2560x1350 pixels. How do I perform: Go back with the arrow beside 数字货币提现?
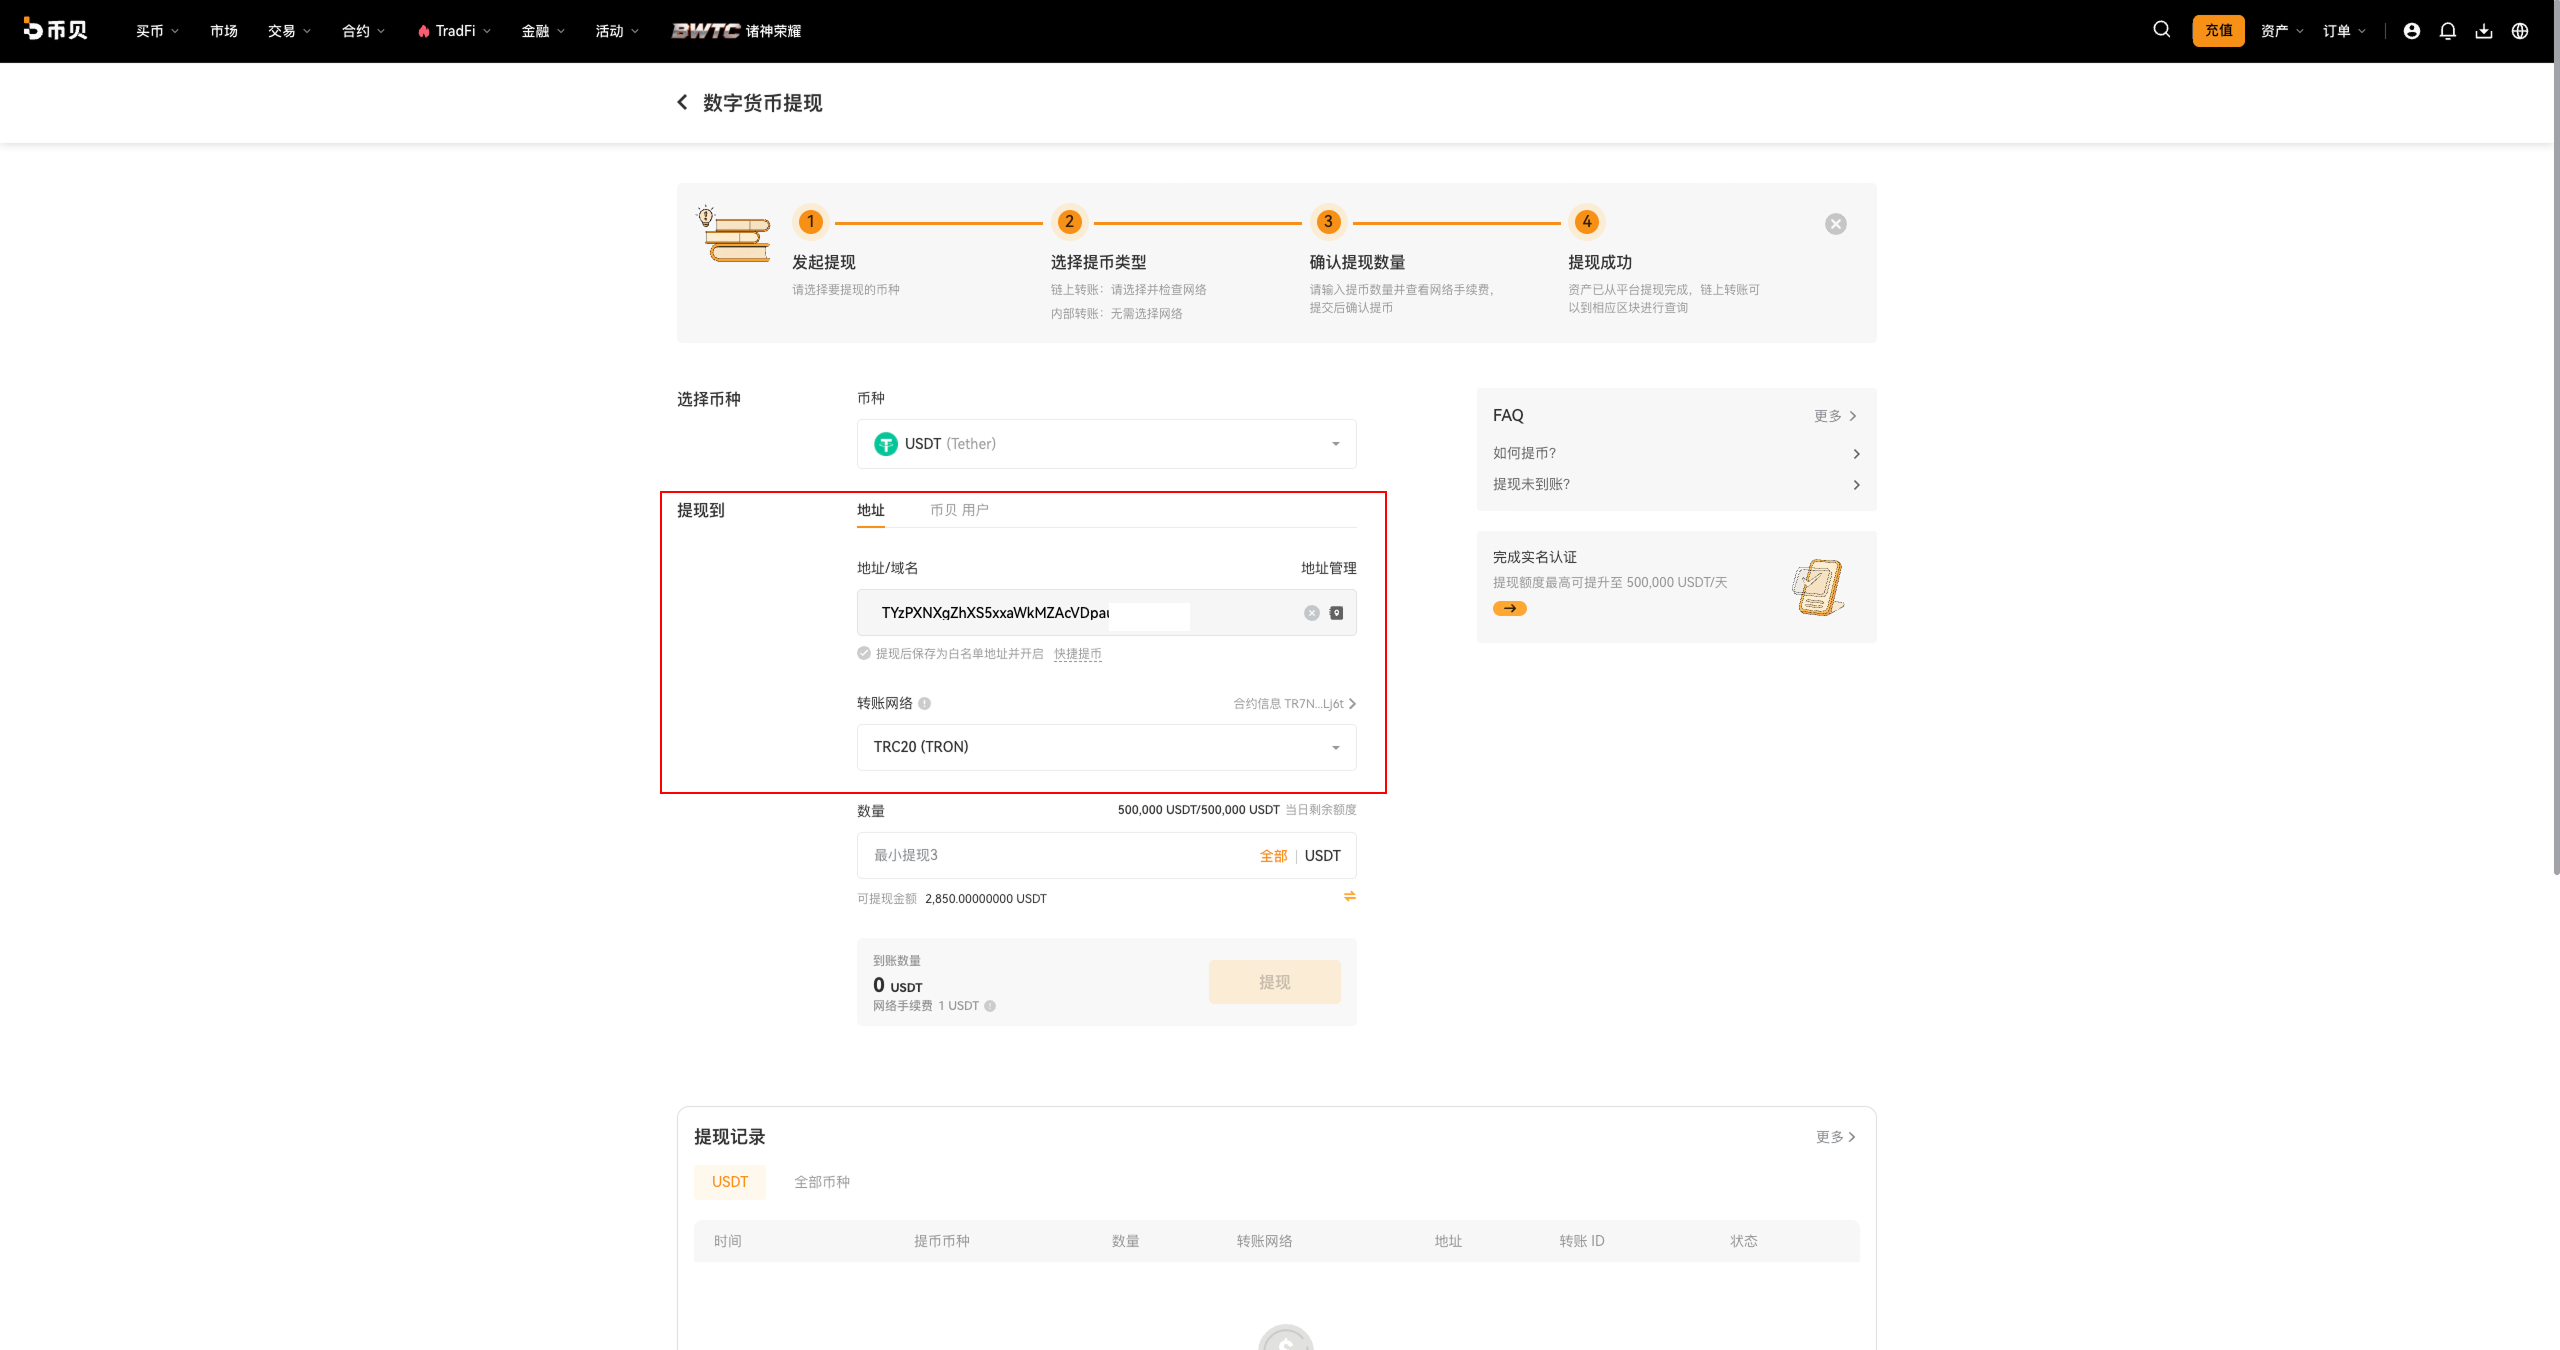point(682,102)
